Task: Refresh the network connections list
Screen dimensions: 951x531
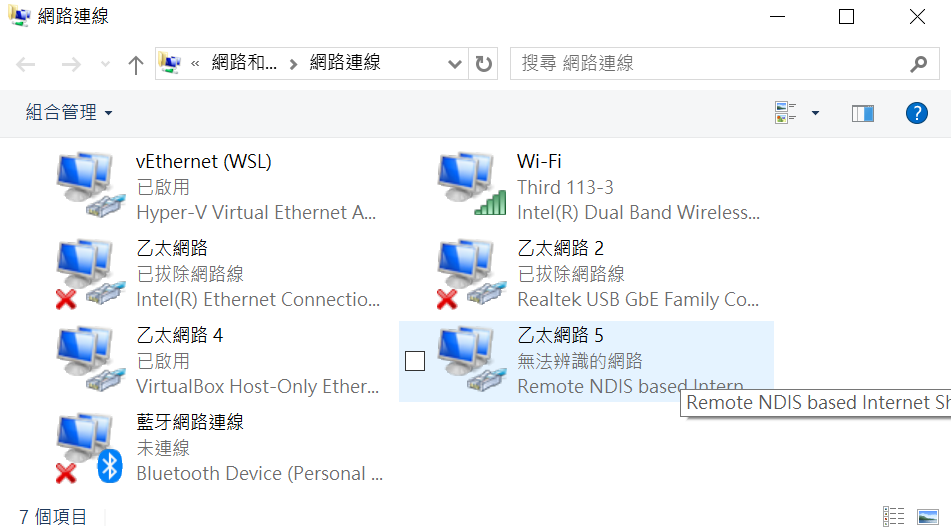Action: pos(483,64)
